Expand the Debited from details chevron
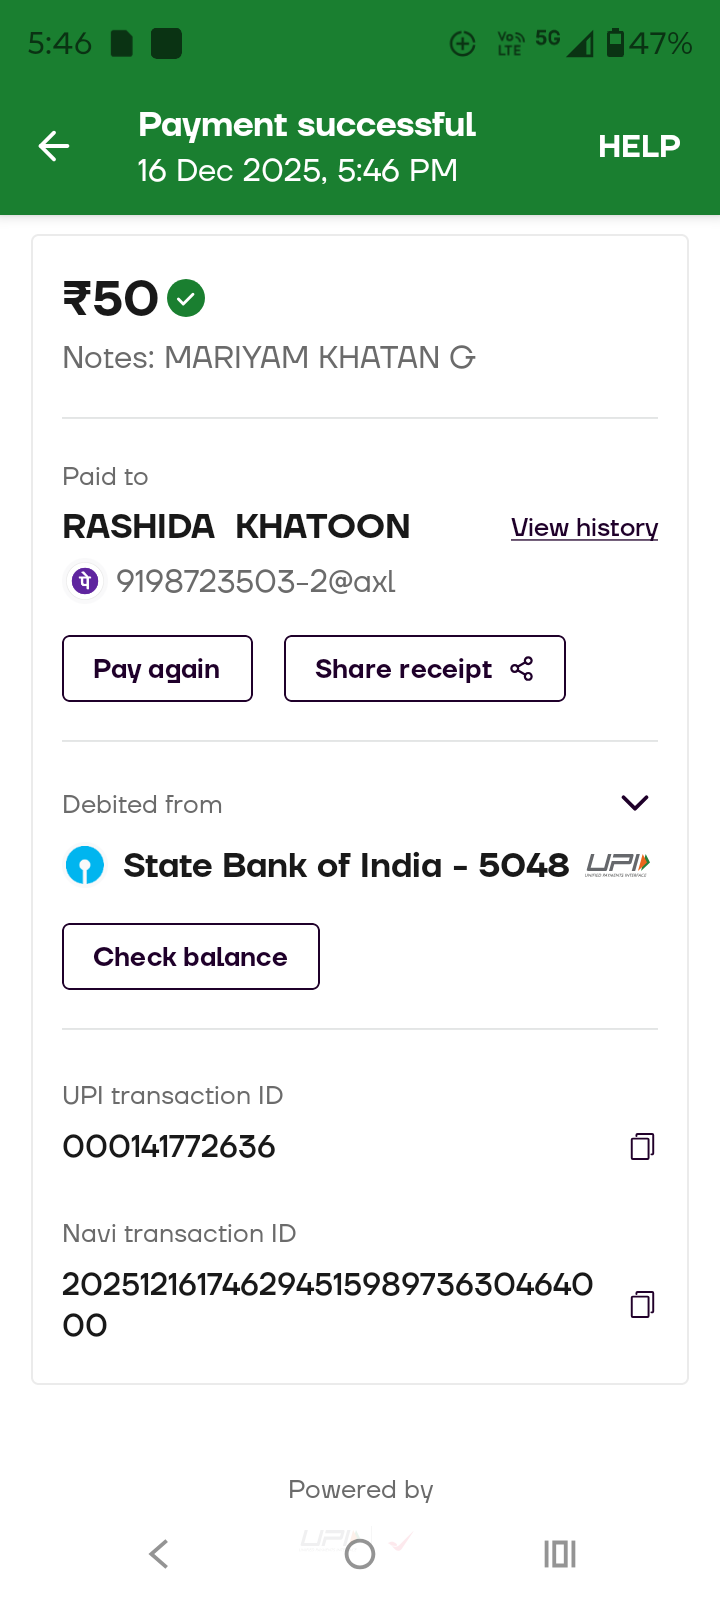Viewport: 720px width, 1600px height. (x=635, y=803)
